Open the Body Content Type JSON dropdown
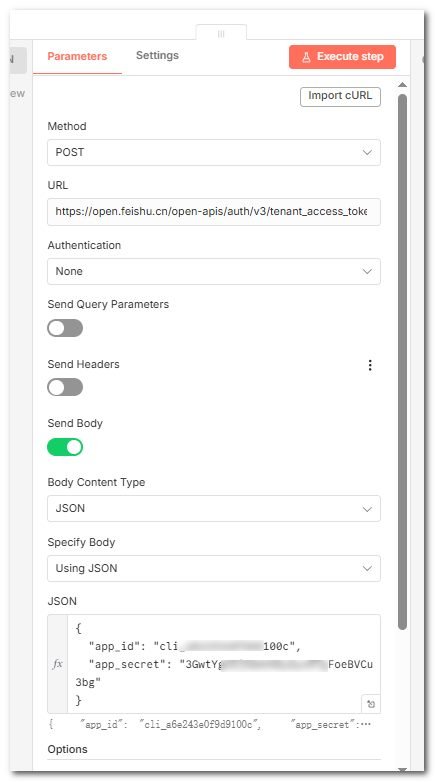This screenshot has width=435, height=782. [x=214, y=509]
